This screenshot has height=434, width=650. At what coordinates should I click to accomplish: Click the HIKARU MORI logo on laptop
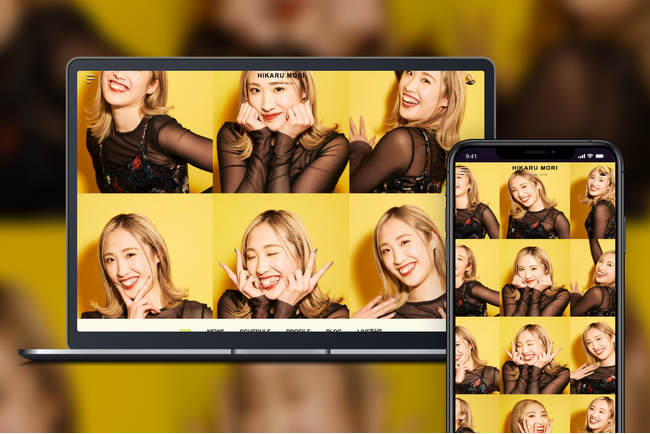pyautogui.click(x=281, y=76)
